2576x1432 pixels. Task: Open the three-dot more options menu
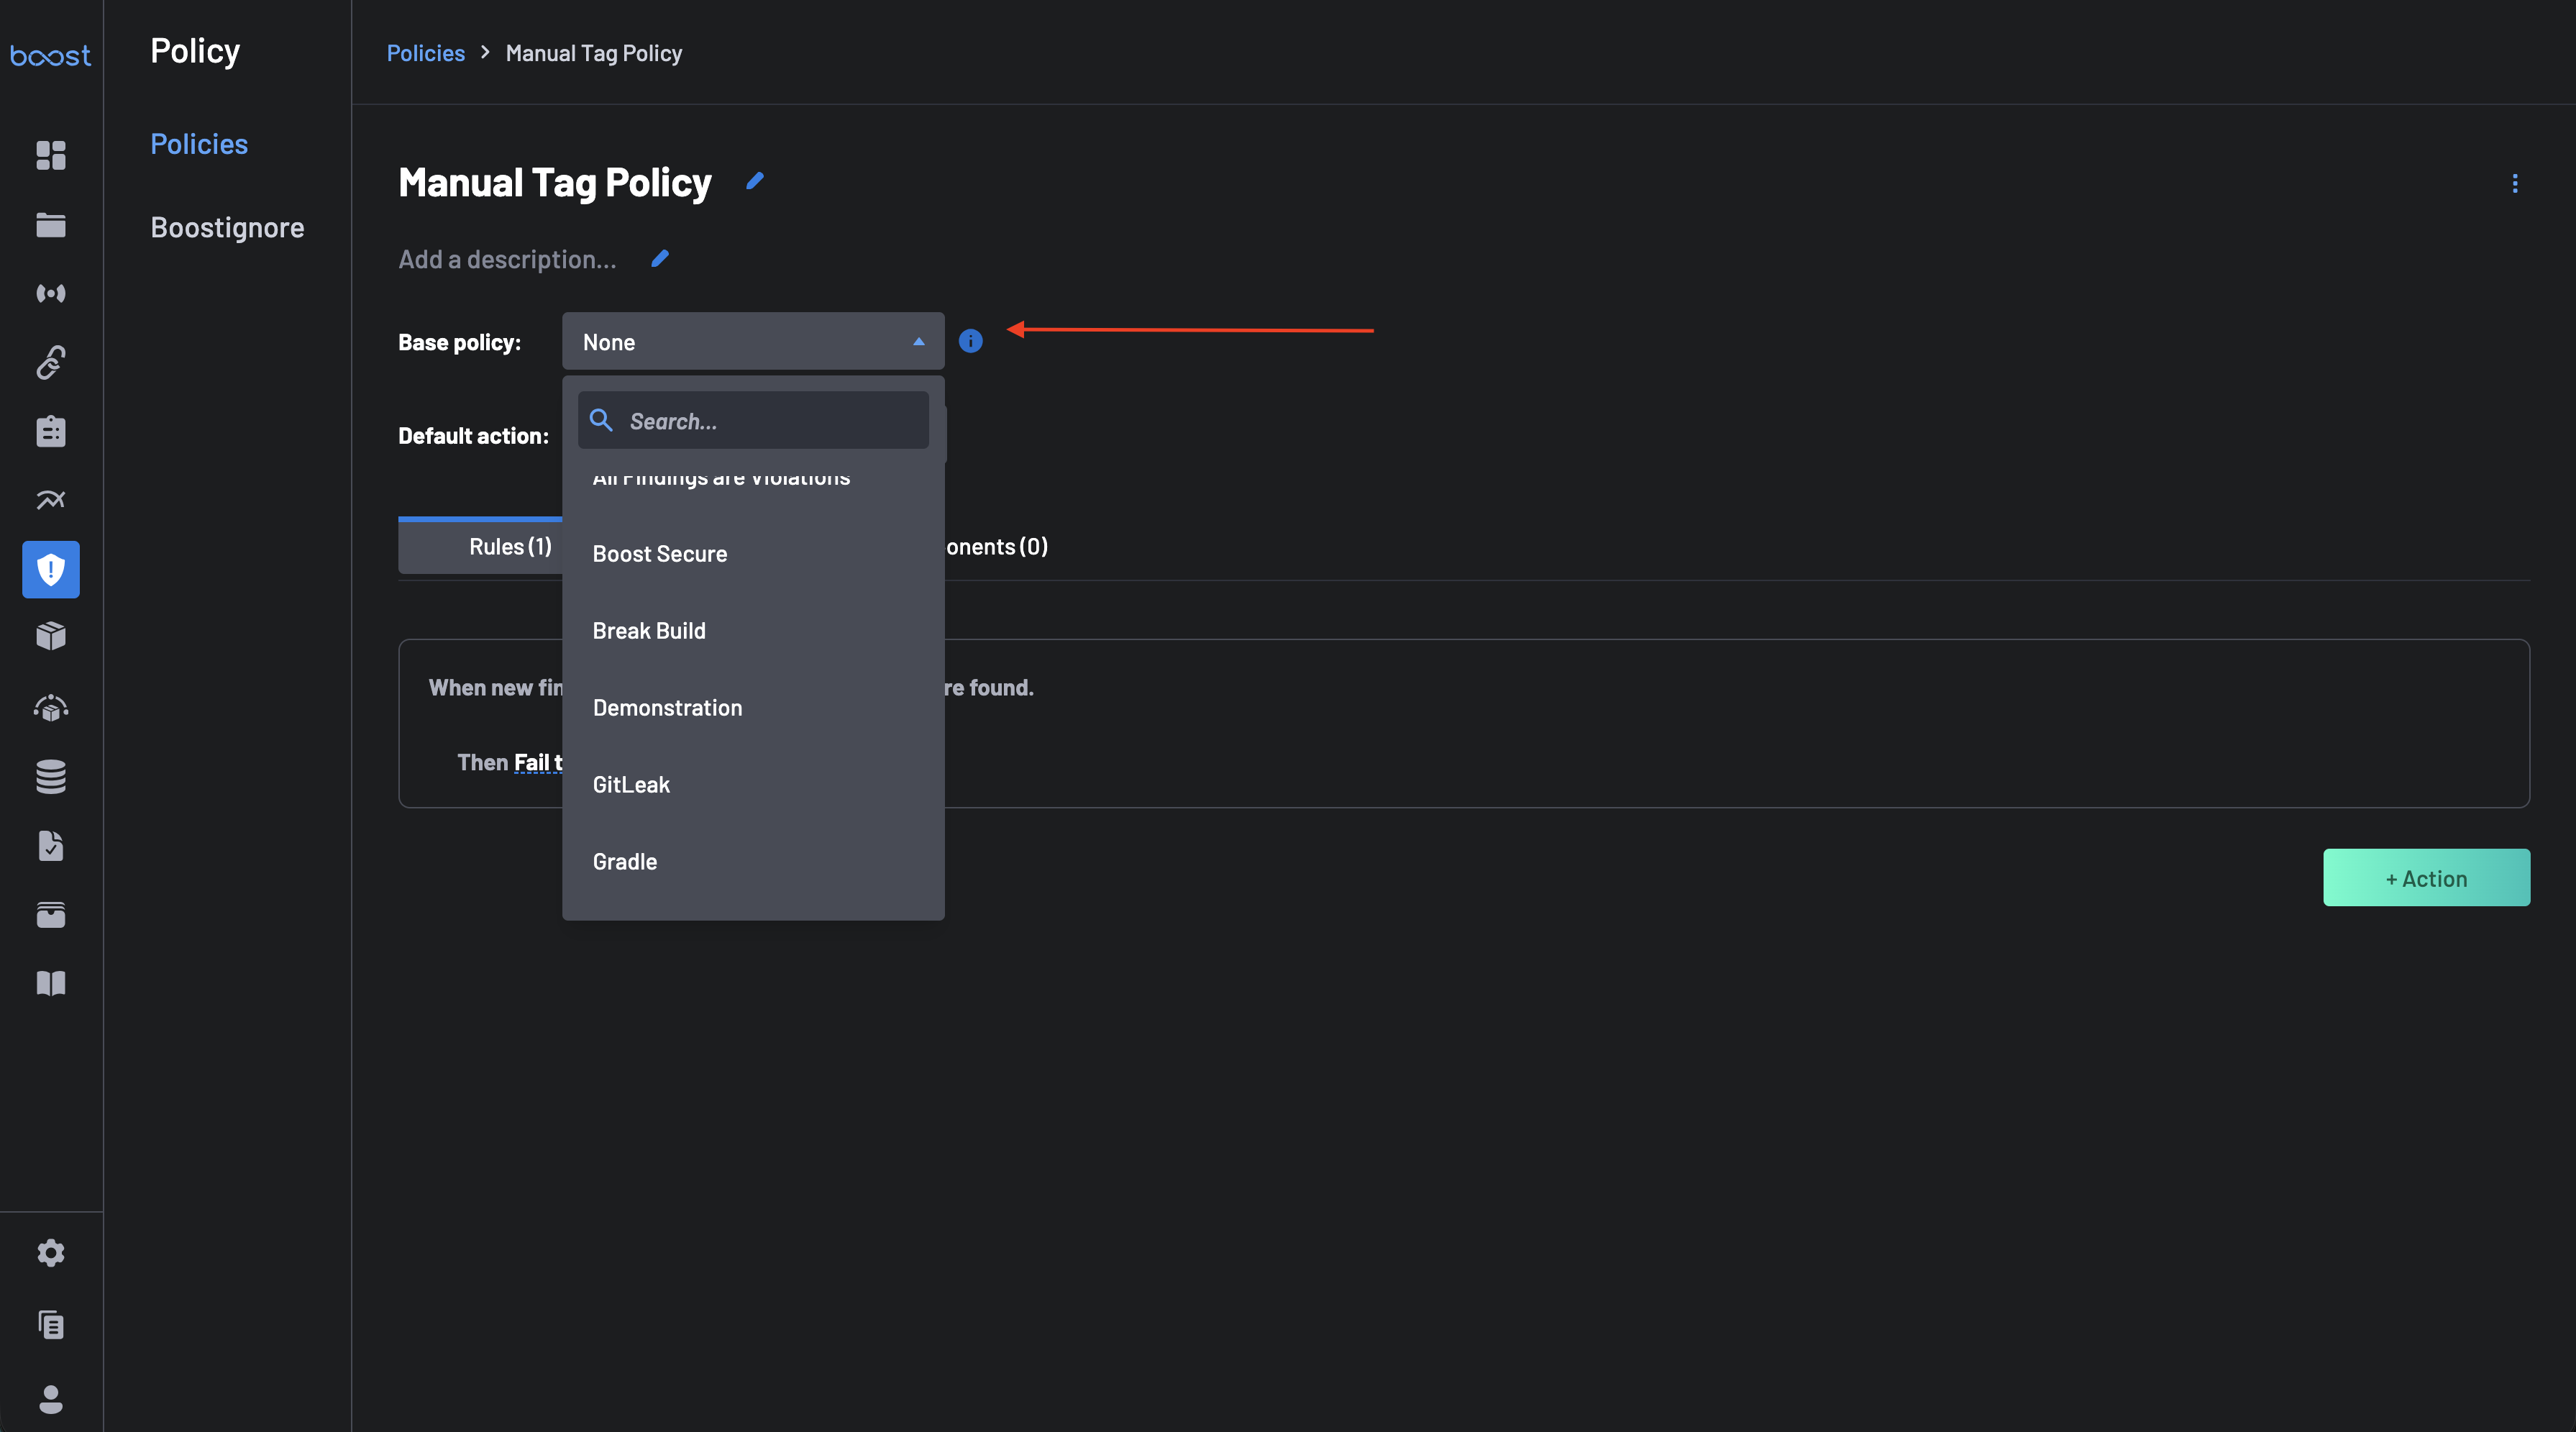(2514, 183)
